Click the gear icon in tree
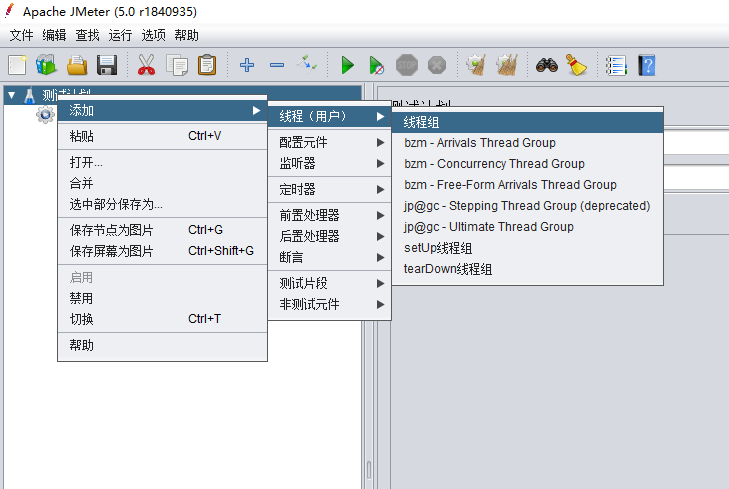The height and width of the screenshot is (489, 729). tap(45, 114)
